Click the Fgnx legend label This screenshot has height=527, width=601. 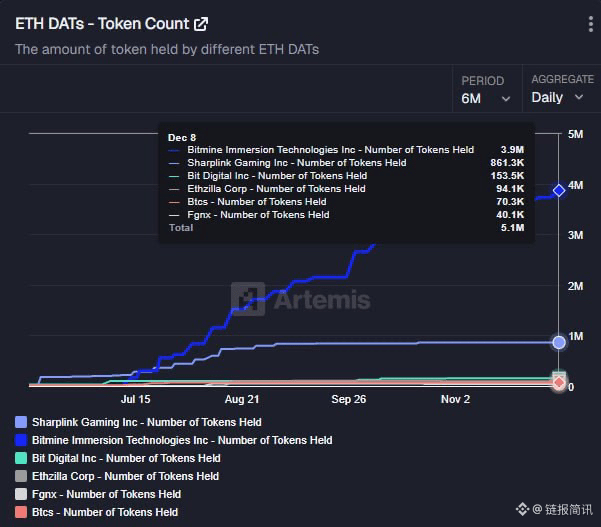107,494
